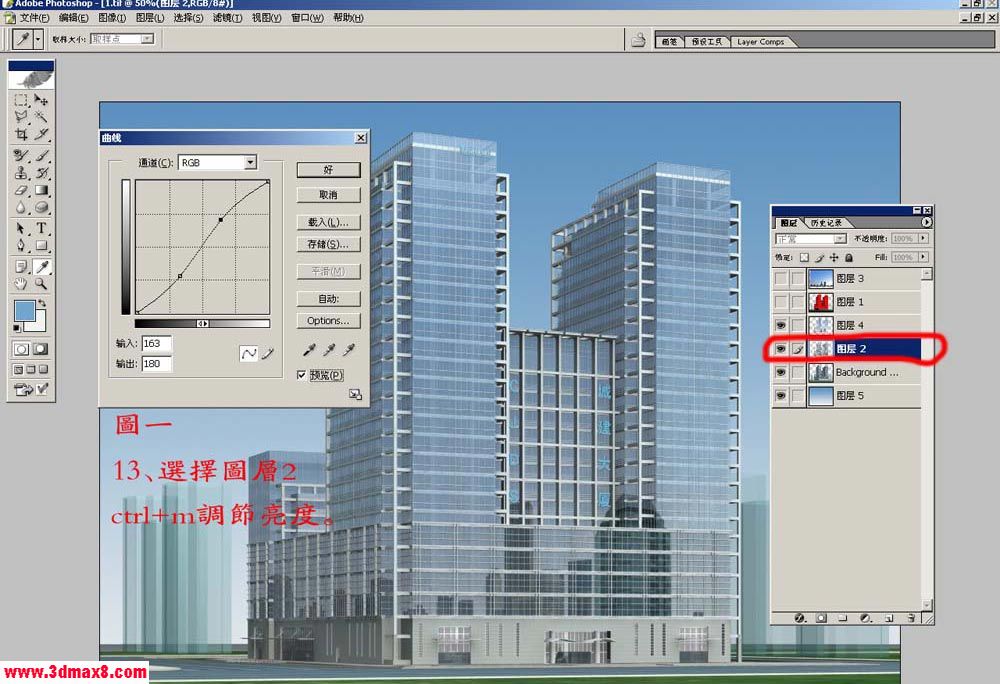Show 图层 1 layer visibility box
1000x684 pixels.
(781, 302)
